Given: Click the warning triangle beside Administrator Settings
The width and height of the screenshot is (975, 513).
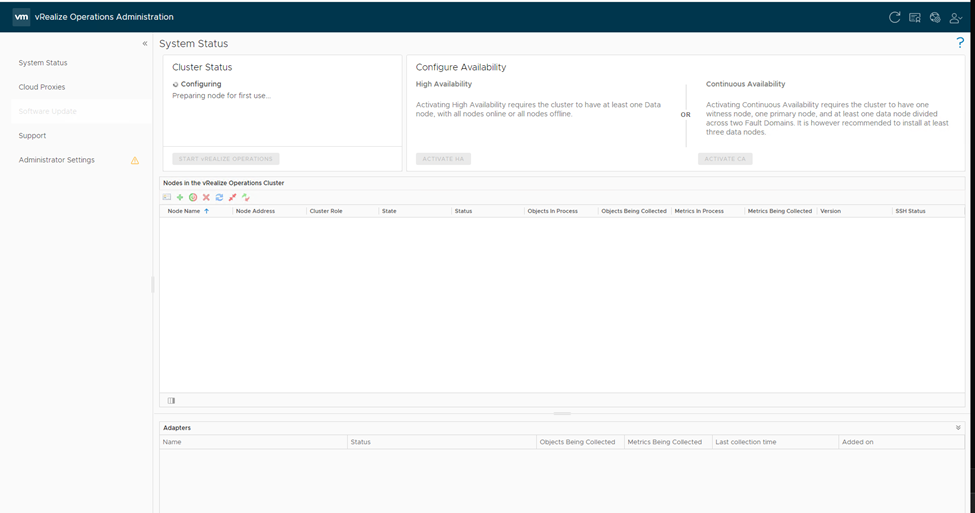Looking at the screenshot, I should pos(135,160).
